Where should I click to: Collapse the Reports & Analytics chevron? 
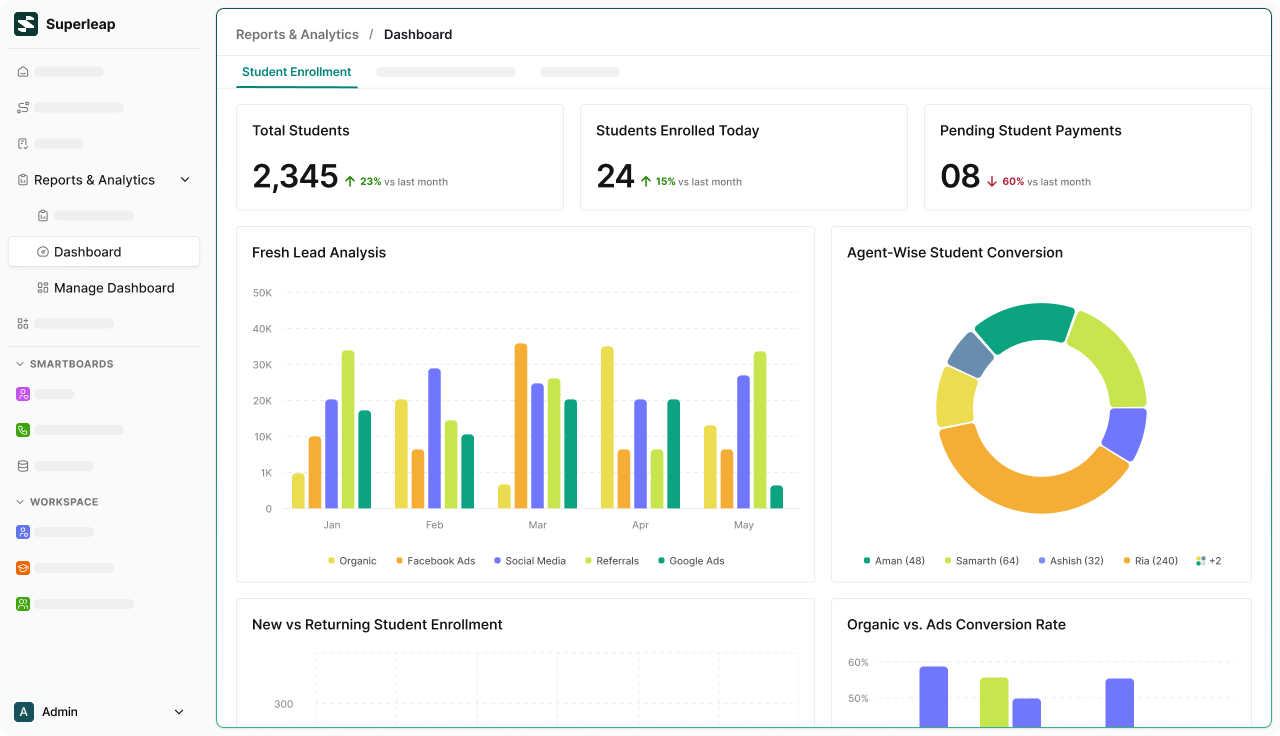click(x=185, y=180)
